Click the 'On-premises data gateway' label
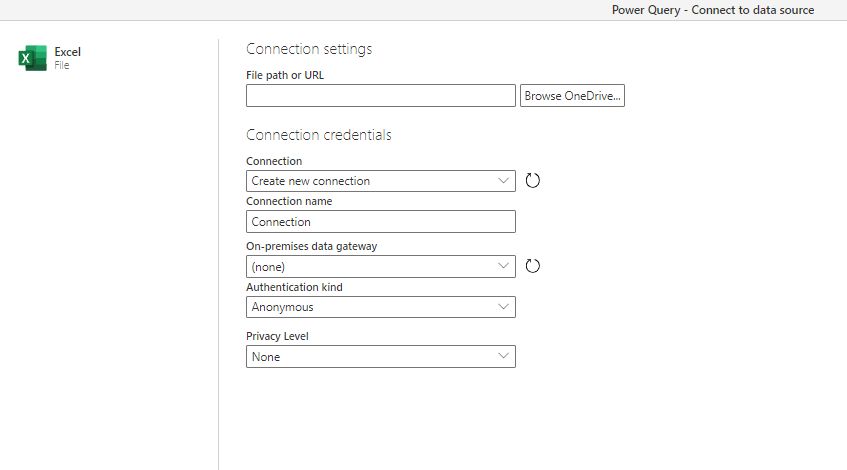 click(311, 246)
